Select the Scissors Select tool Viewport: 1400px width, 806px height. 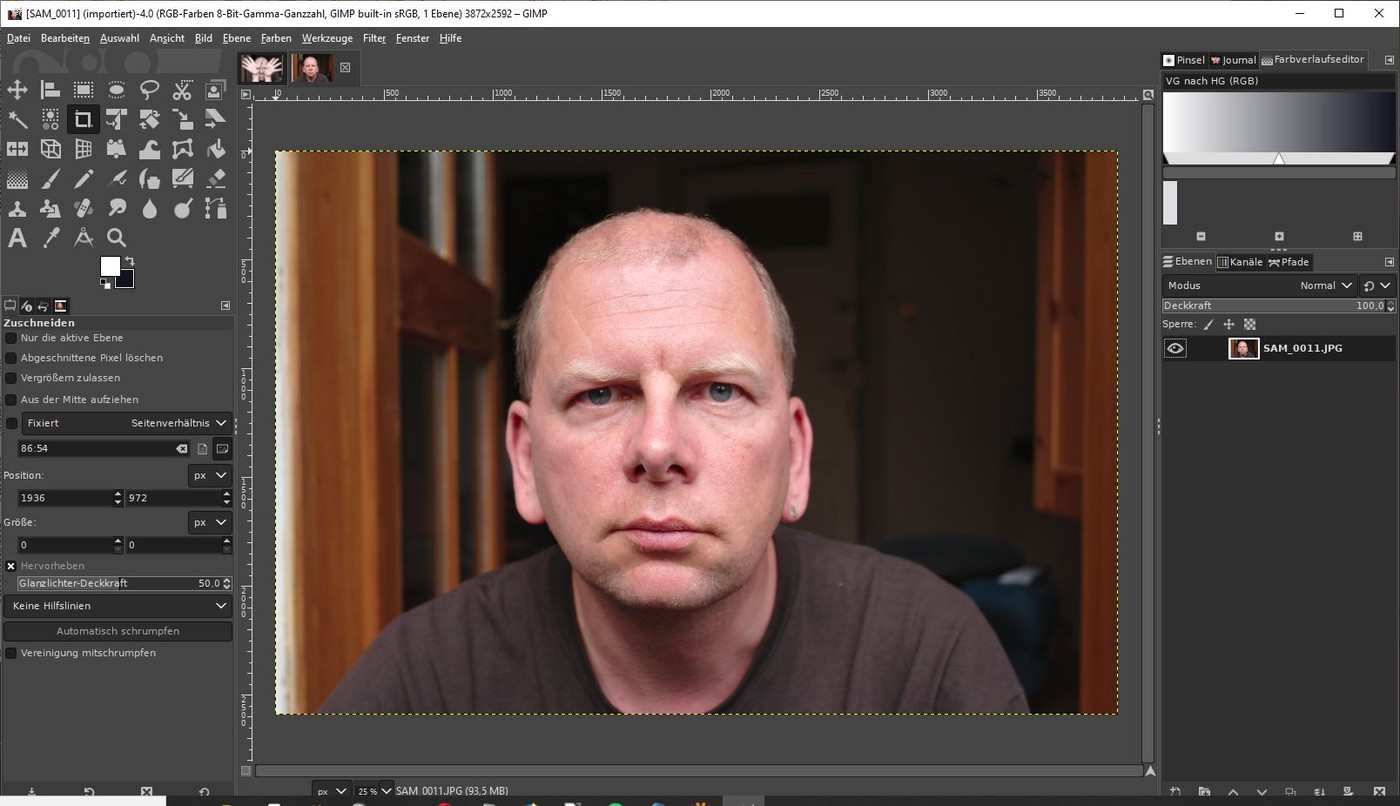pos(182,90)
